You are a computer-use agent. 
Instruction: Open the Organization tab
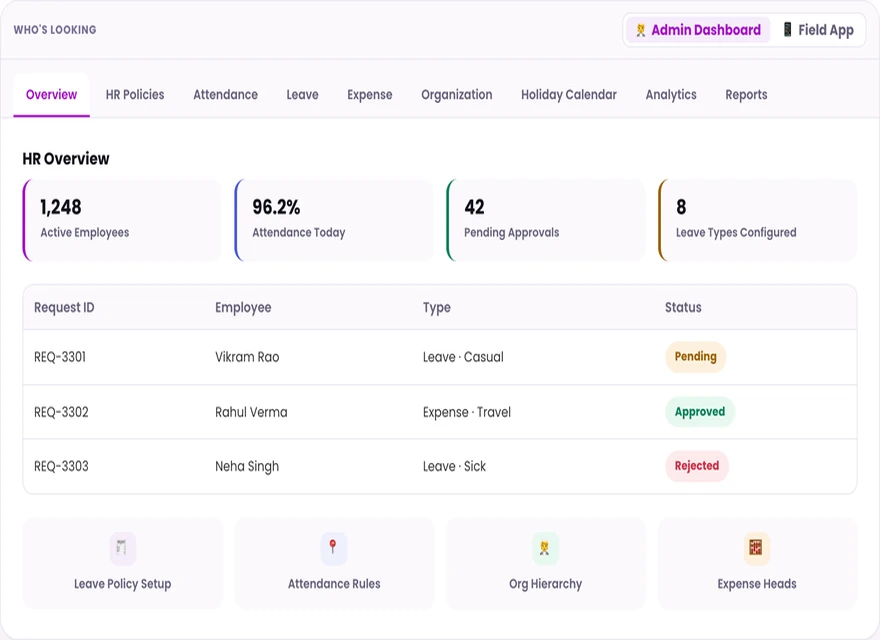pyautogui.click(x=457, y=95)
